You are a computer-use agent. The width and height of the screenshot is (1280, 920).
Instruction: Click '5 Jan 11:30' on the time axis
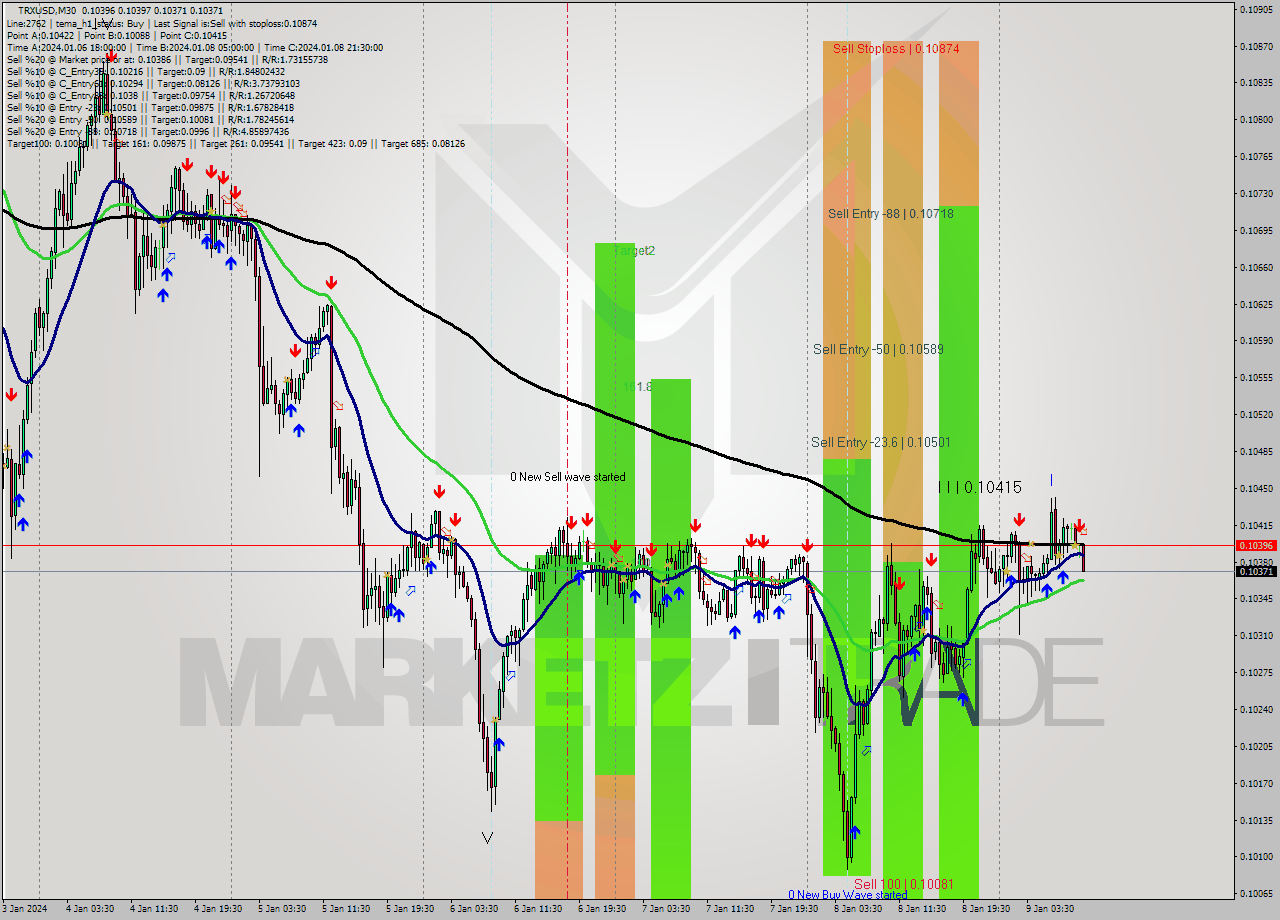point(344,909)
